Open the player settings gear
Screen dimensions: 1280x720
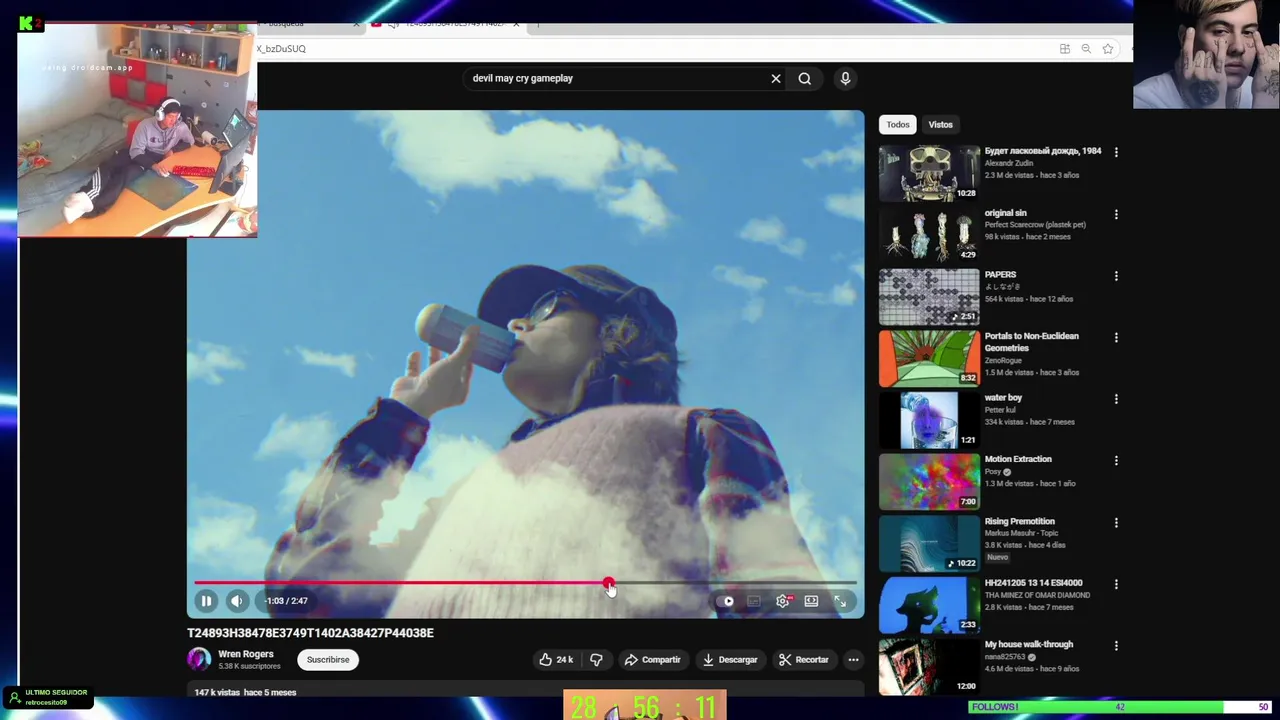(x=783, y=601)
